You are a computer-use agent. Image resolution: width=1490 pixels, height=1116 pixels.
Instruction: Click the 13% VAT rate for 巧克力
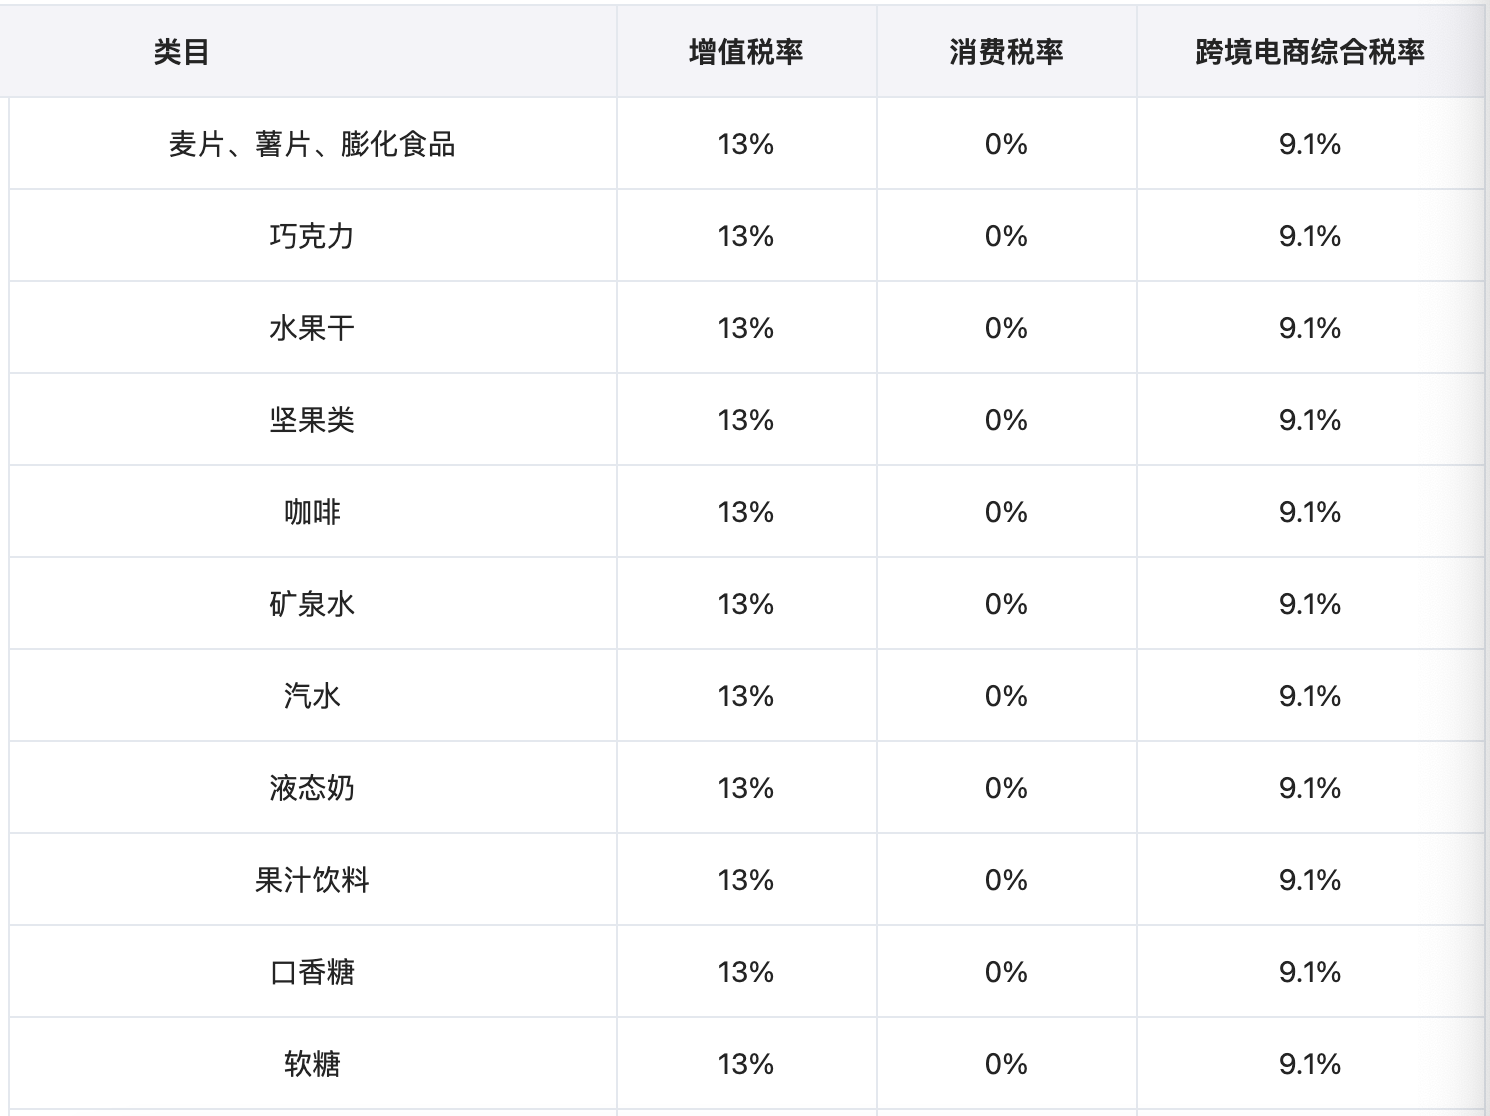746,236
